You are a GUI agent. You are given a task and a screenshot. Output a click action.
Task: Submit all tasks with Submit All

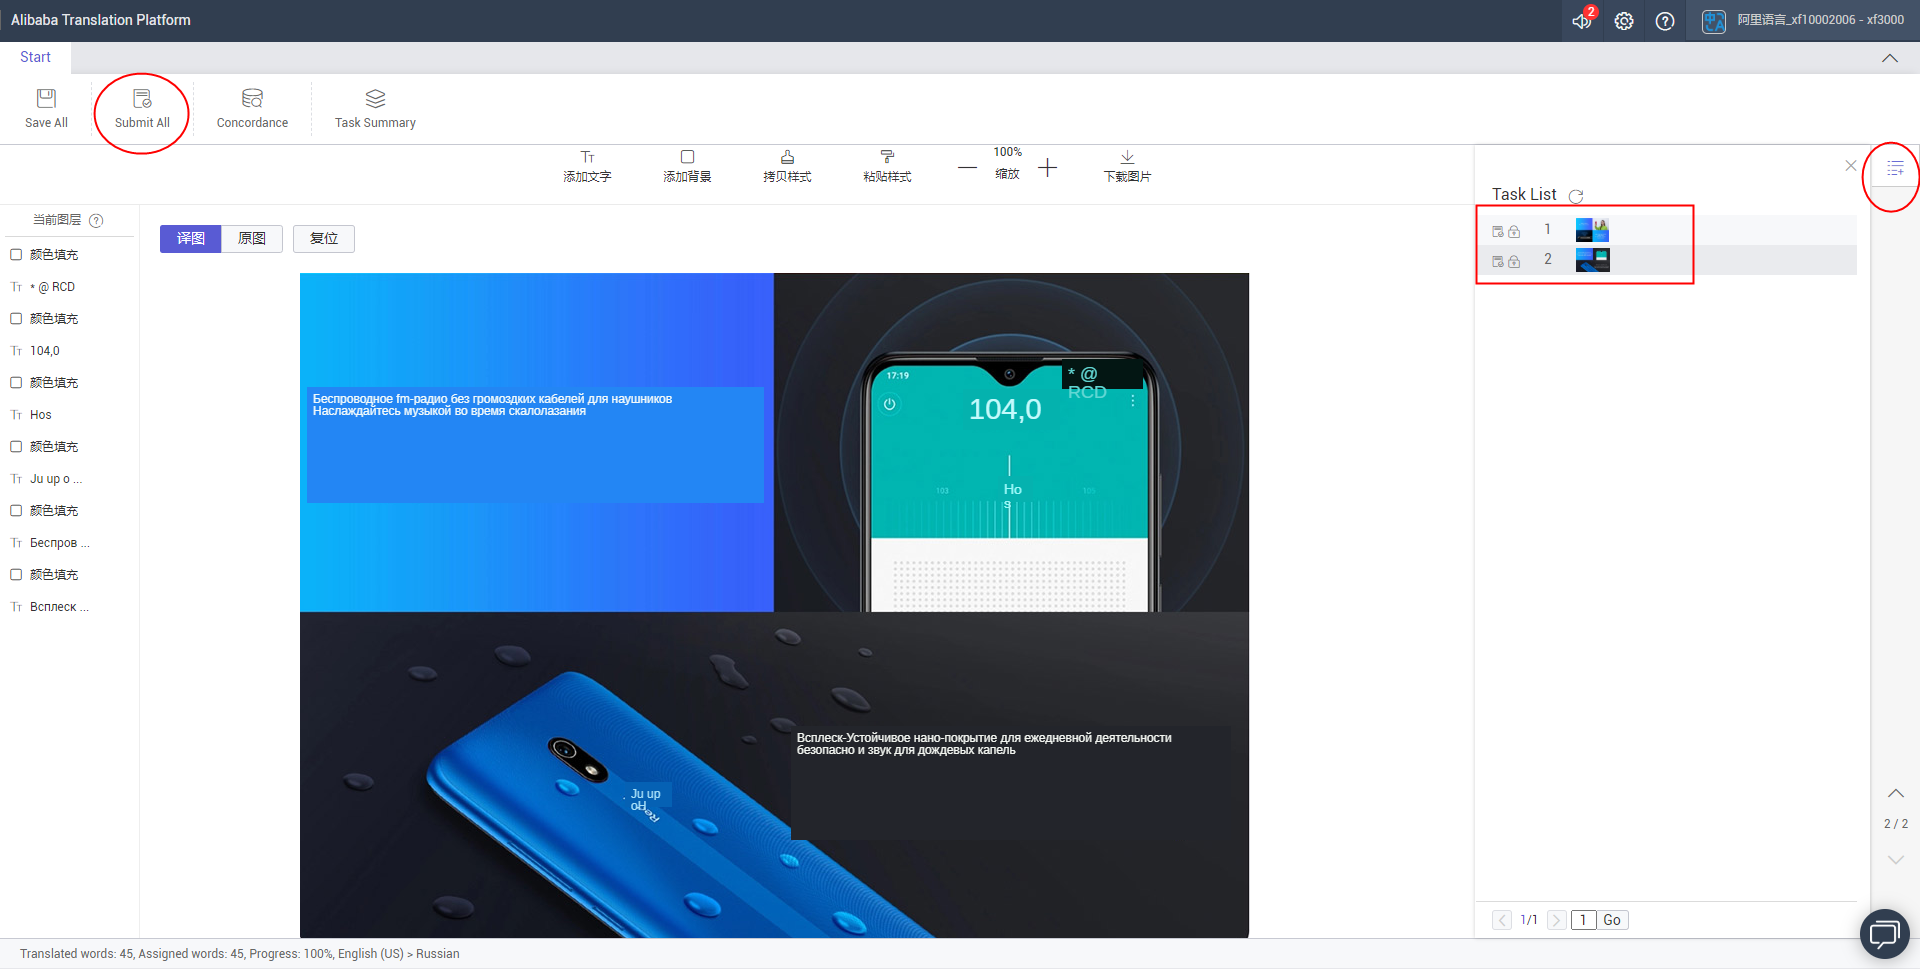click(x=142, y=109)
